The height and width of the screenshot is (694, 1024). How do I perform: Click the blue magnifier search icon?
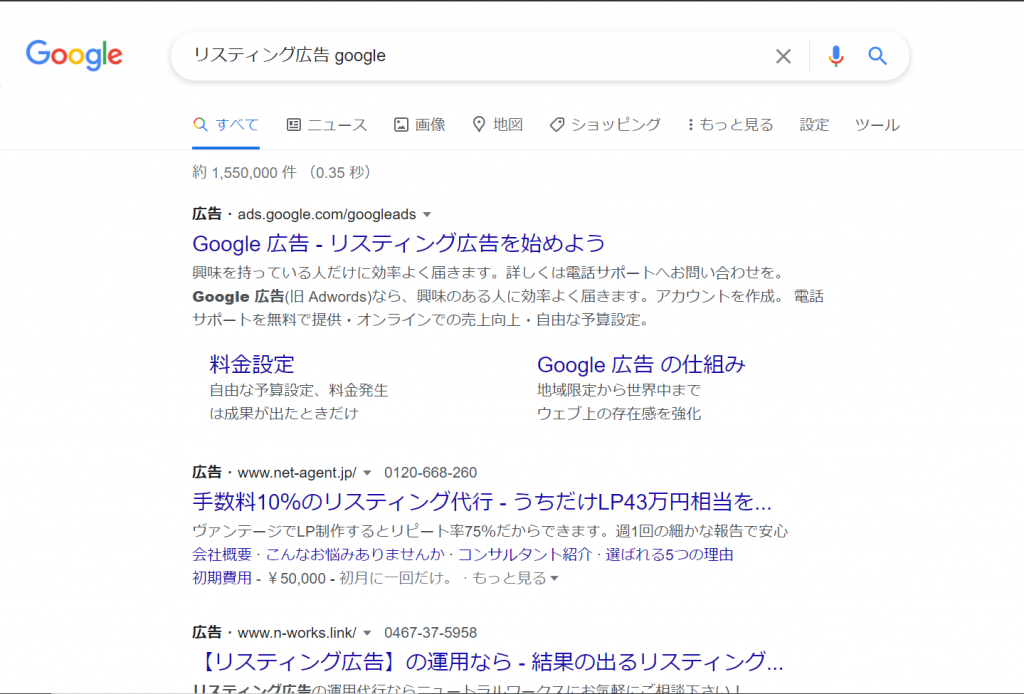coord(877,56)
